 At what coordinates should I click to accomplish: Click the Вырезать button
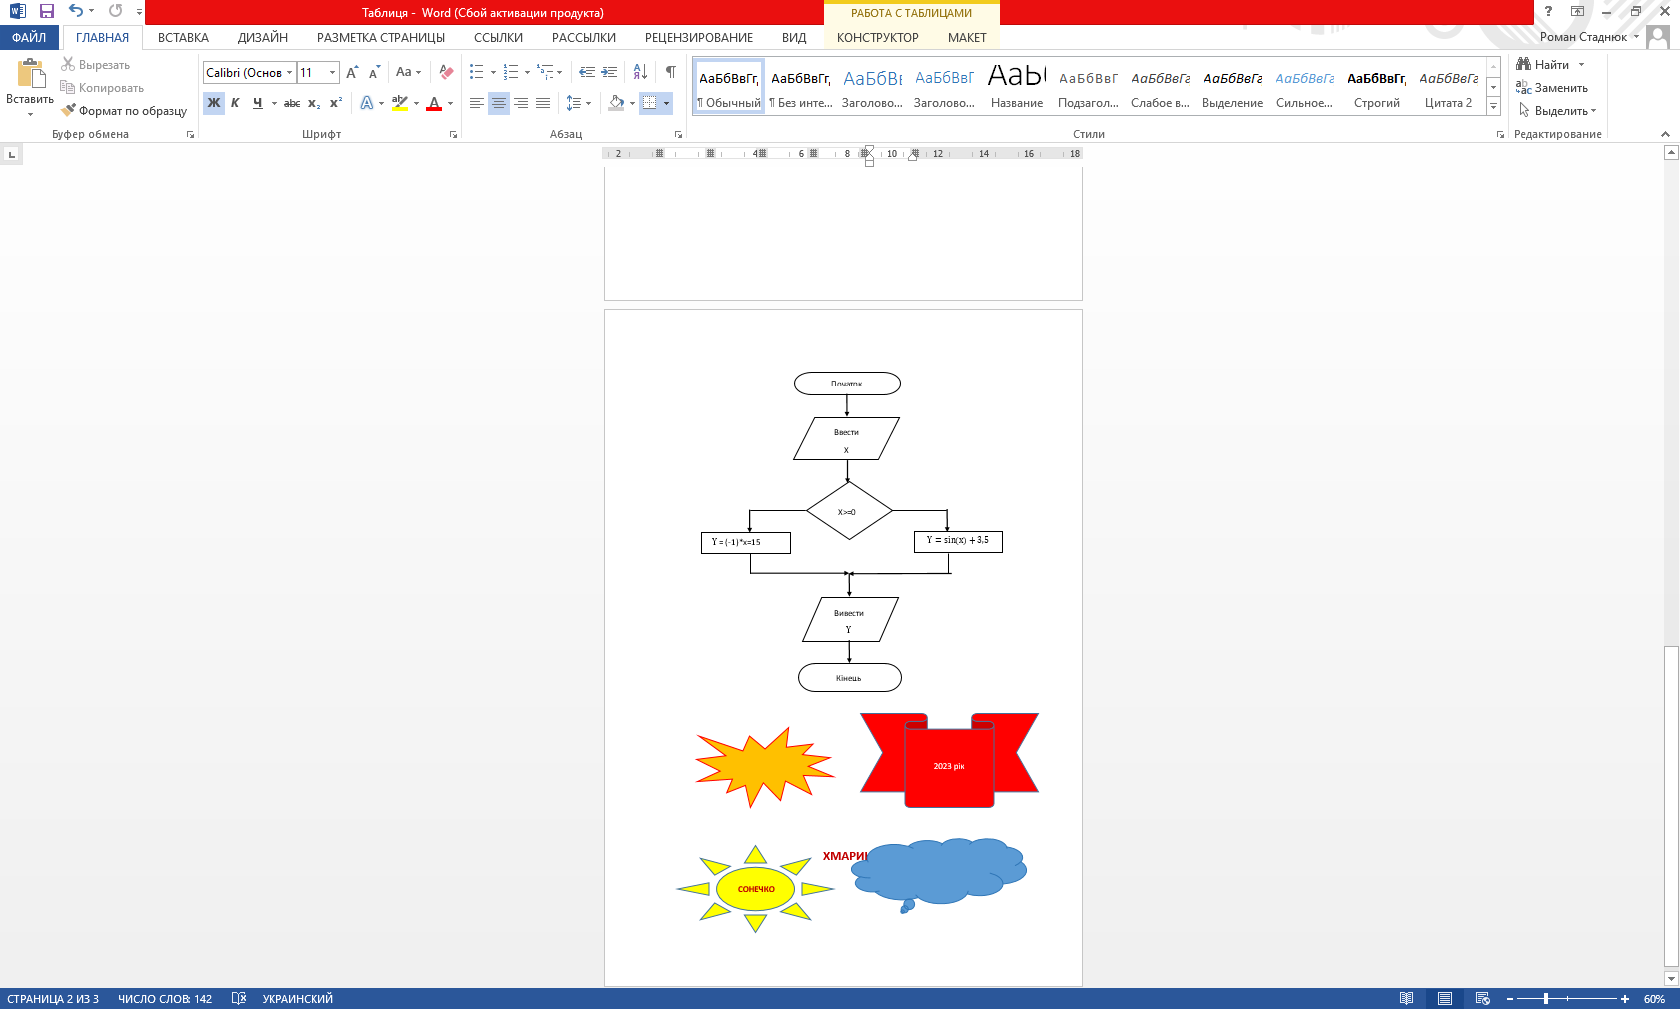tap(96, 65)
